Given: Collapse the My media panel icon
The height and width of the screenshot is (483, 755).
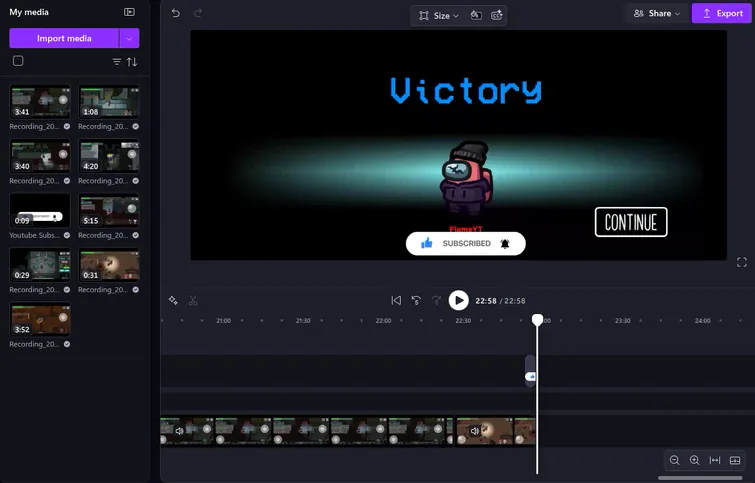Looking at the screenshot, I should click(x=129, y=12).
